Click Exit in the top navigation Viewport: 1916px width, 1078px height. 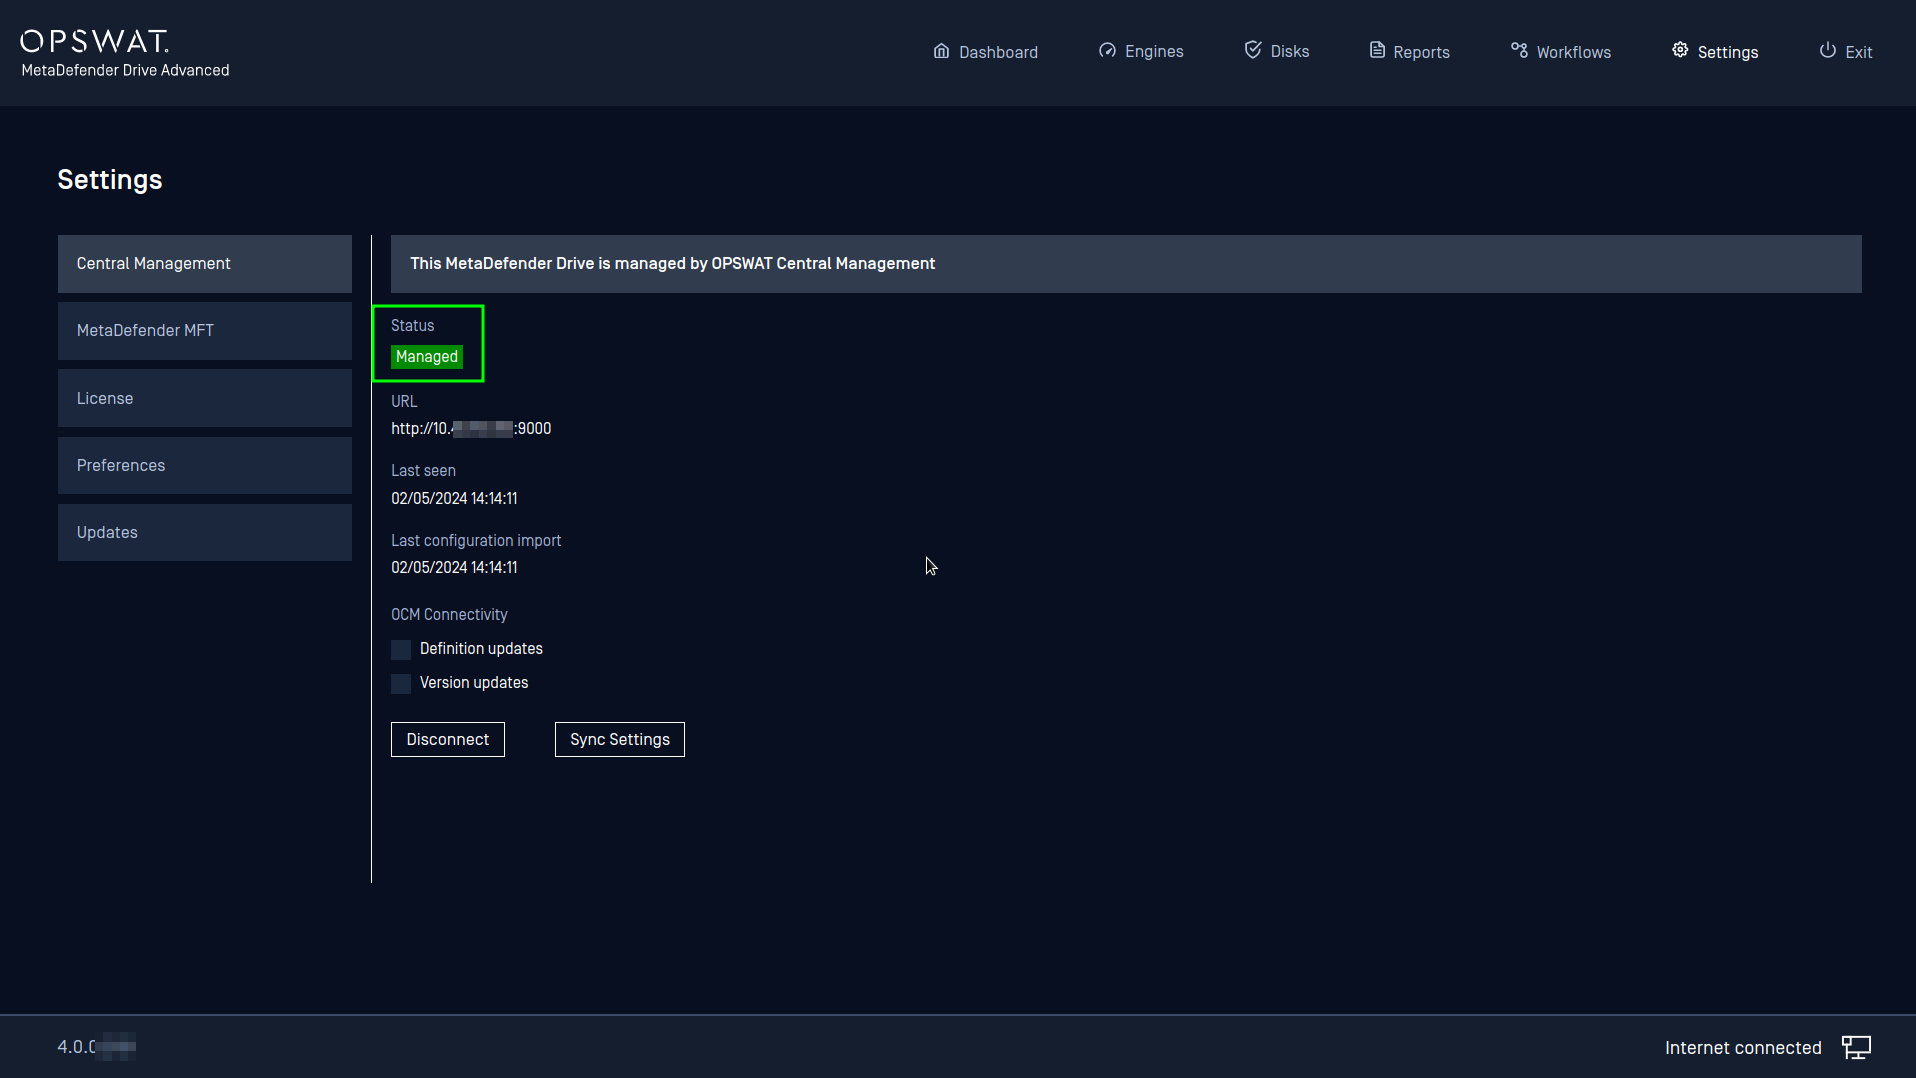(1846, 52)
